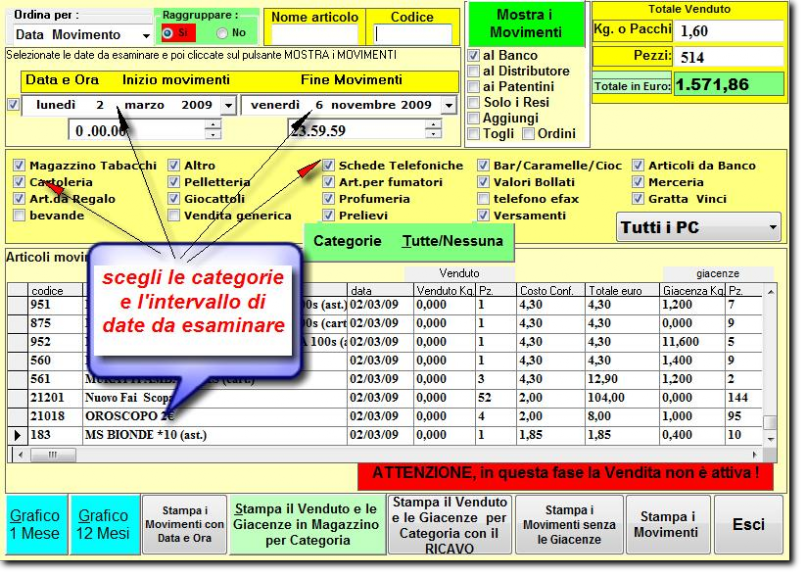Toggle the al Banco checkbox
The height and width of the screenshot is (577, 806).
point(473,55)
